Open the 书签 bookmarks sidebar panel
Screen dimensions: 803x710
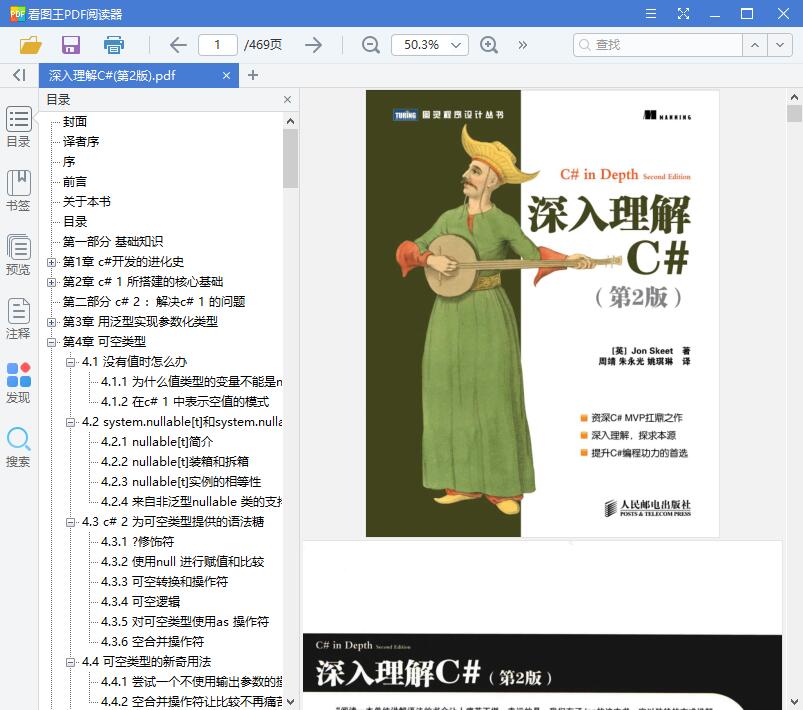18,191
